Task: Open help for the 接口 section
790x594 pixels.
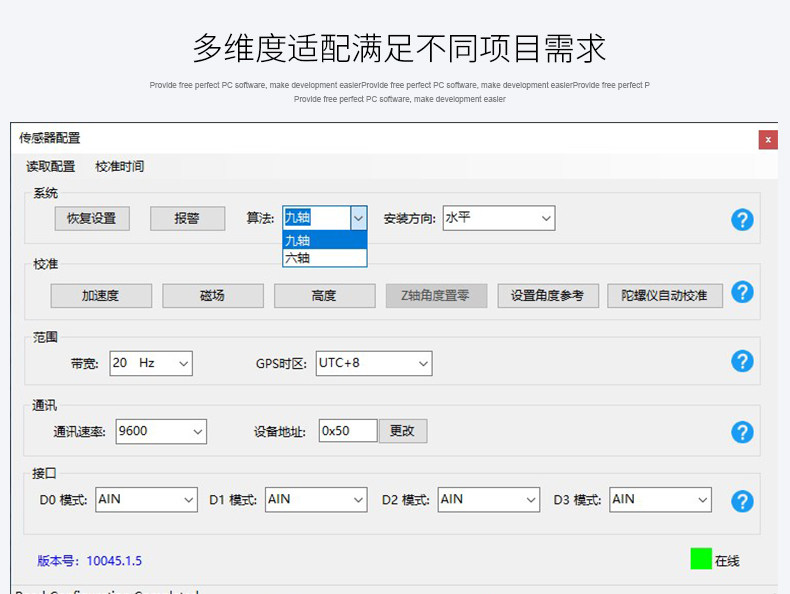Action: [742, 501]
